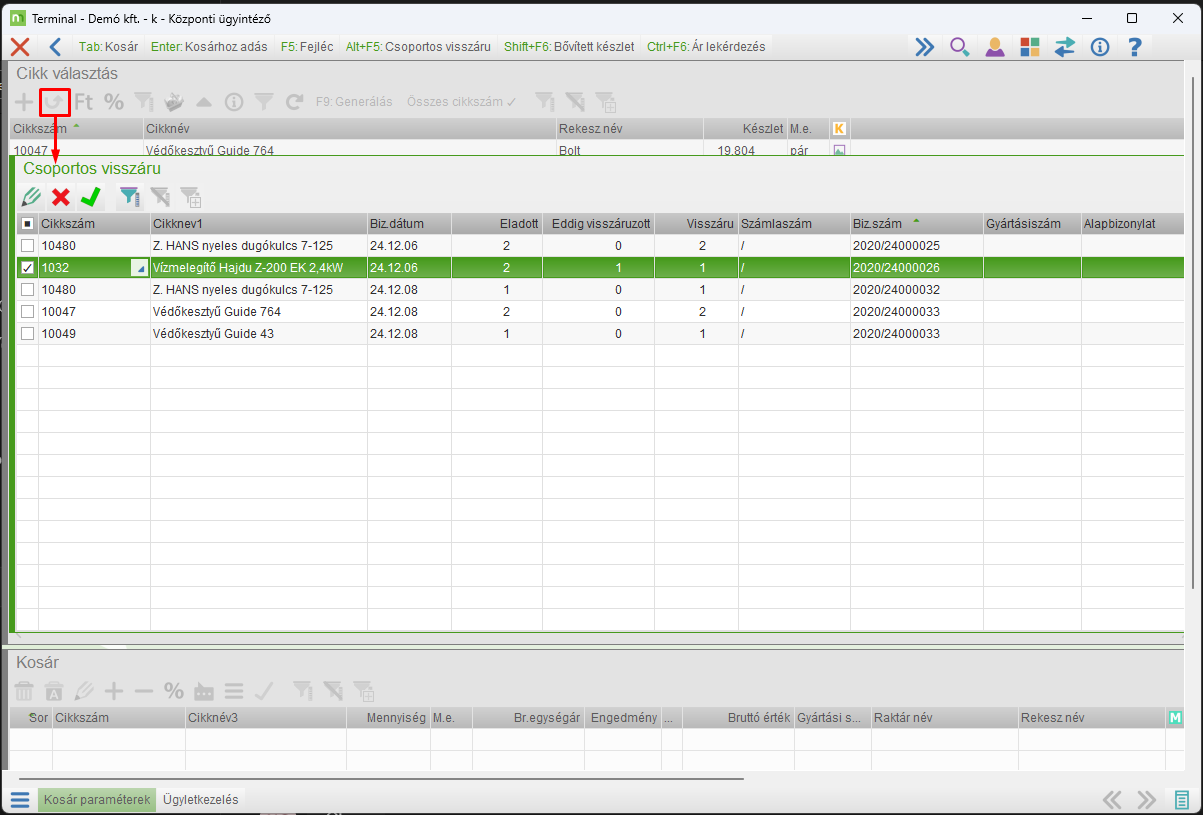Sort by Eddig visszáruzott column header
The height and width of the screenshot is (815, 1203).
point(599,224)
